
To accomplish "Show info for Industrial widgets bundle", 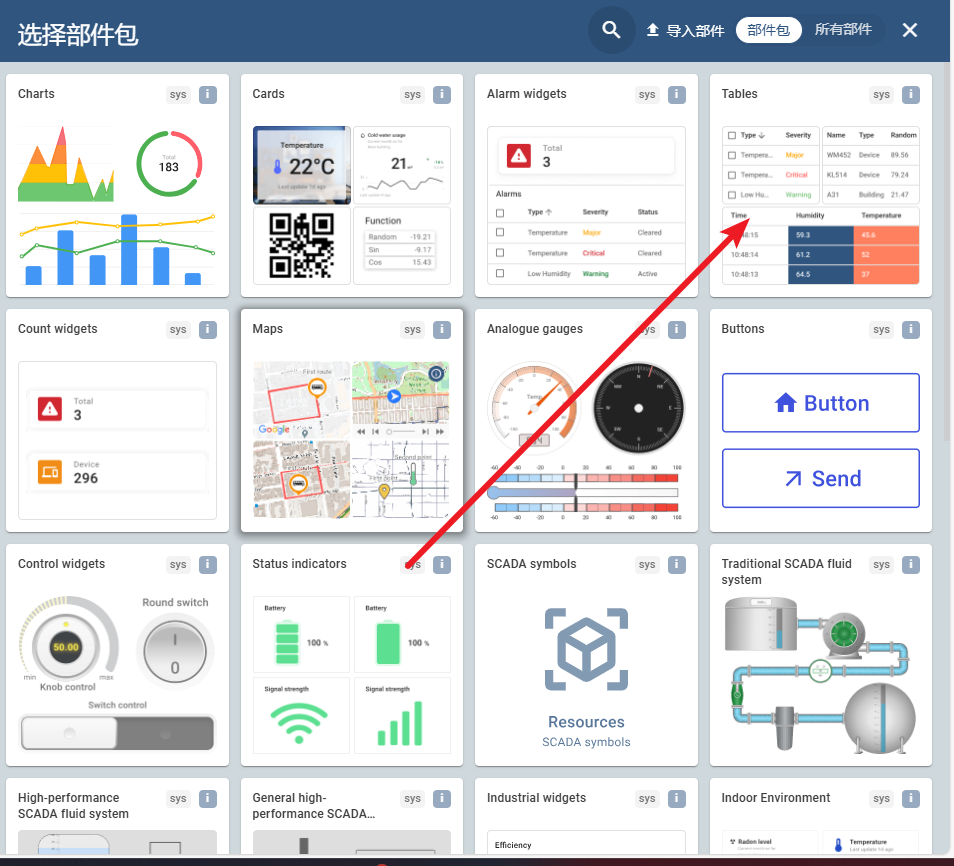I will point(677,798).
